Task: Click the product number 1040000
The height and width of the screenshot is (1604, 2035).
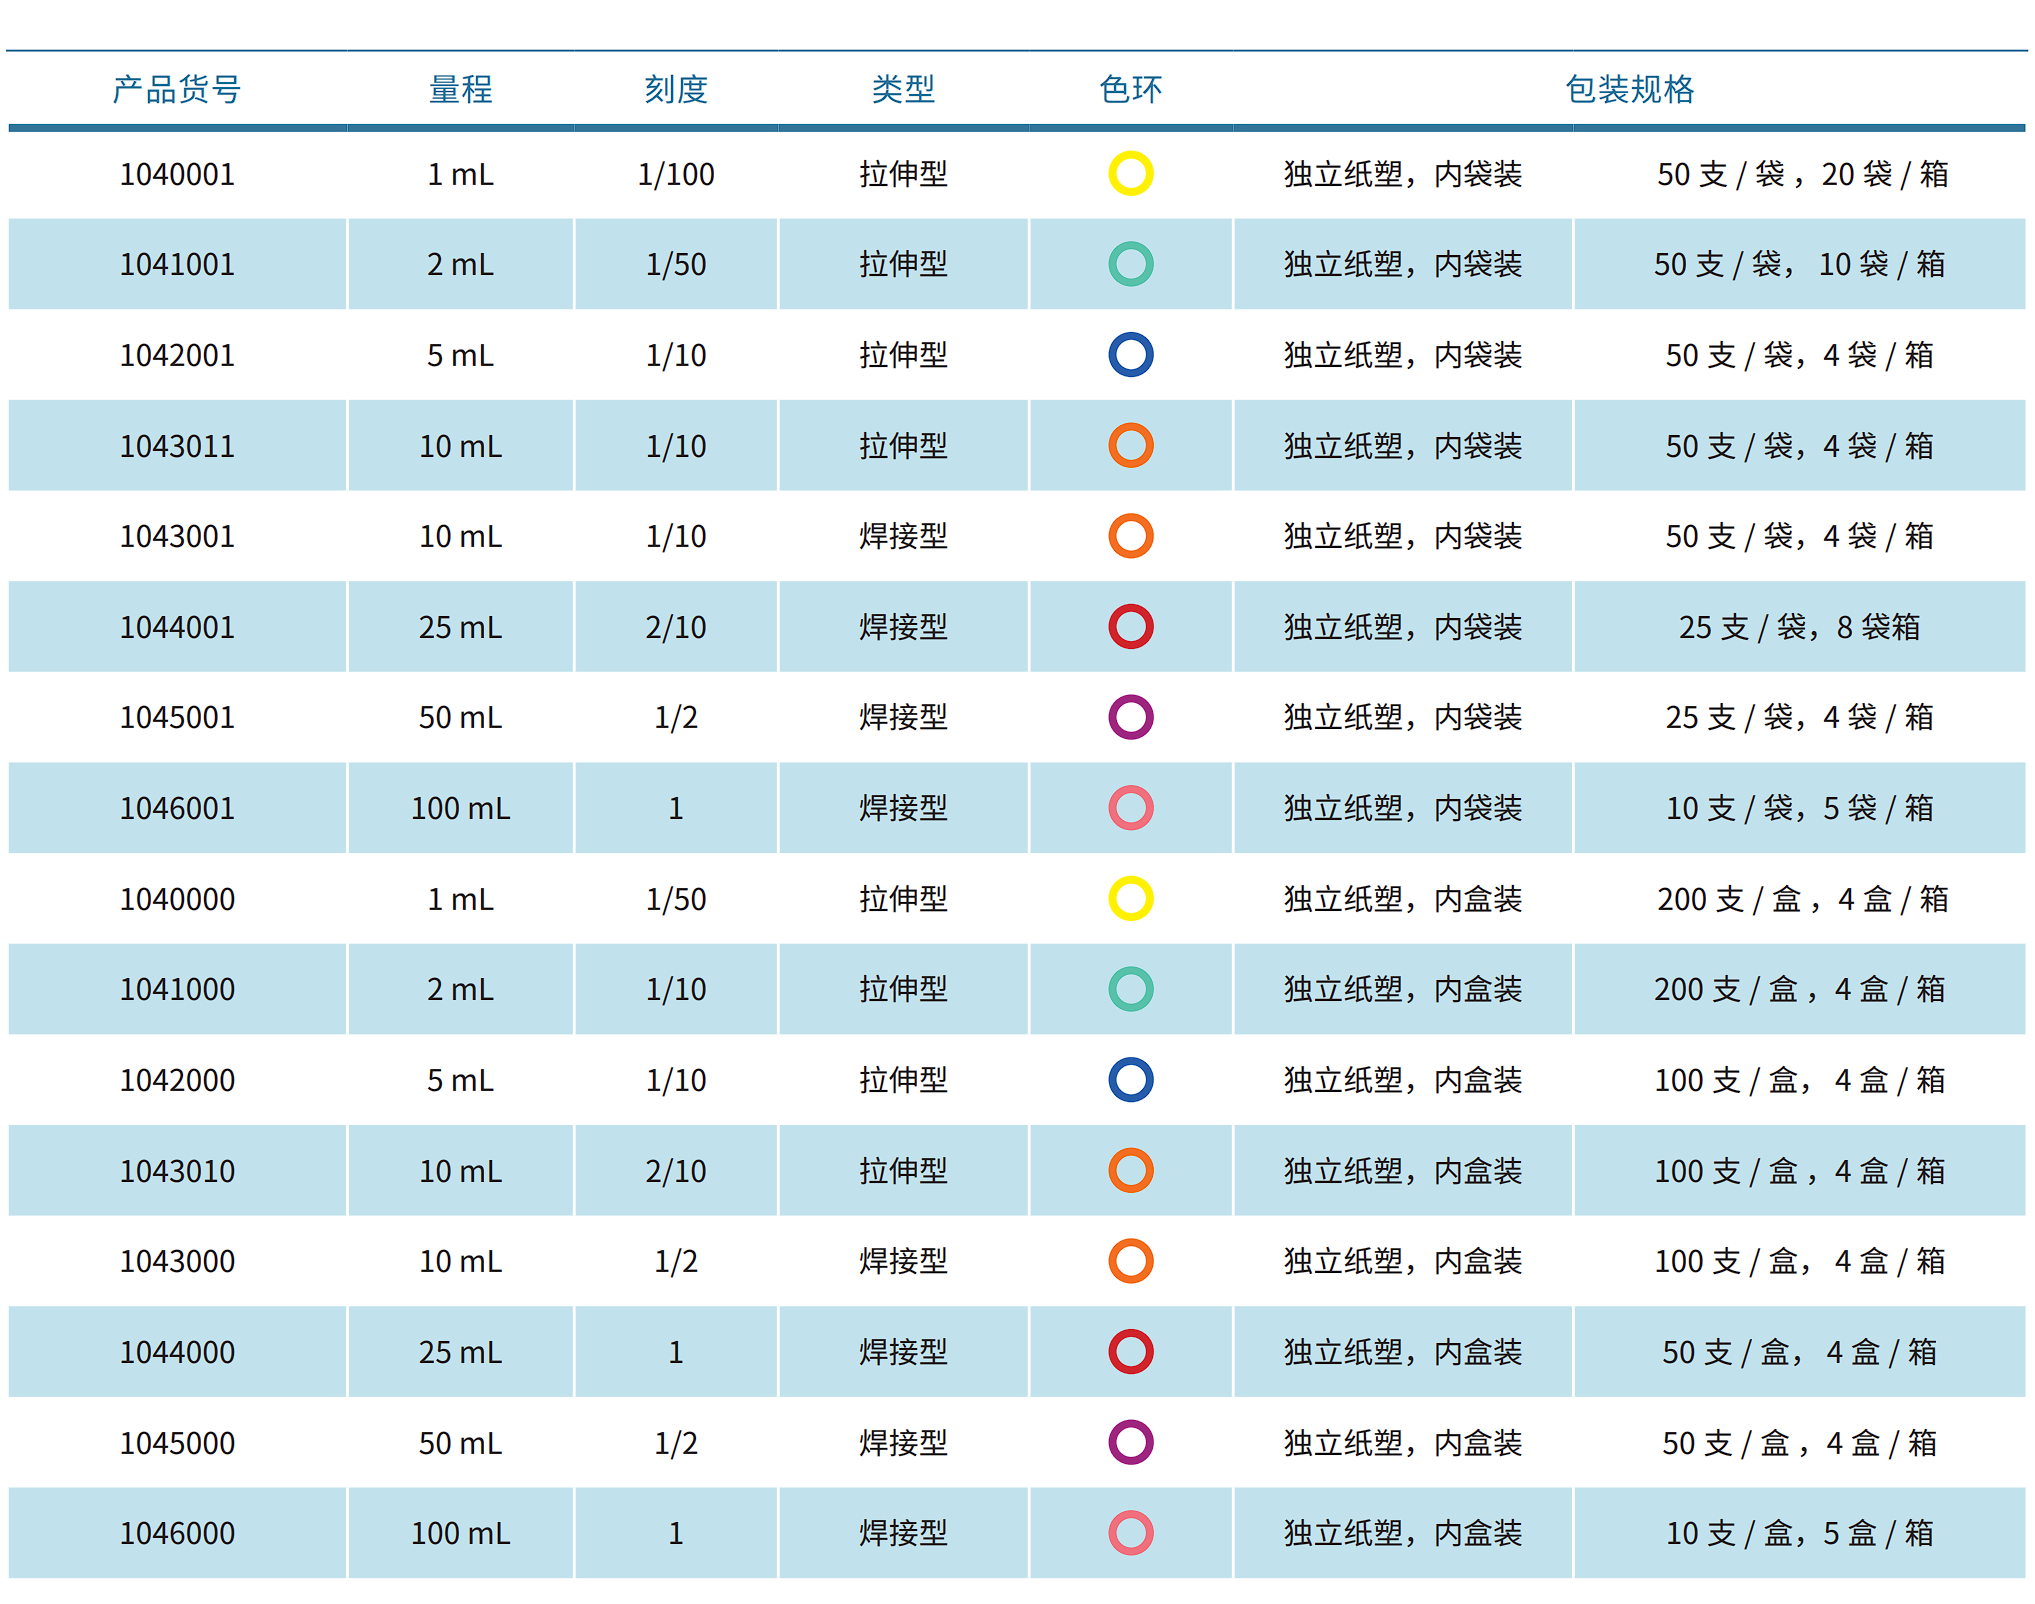Action: tap(176, 899)
